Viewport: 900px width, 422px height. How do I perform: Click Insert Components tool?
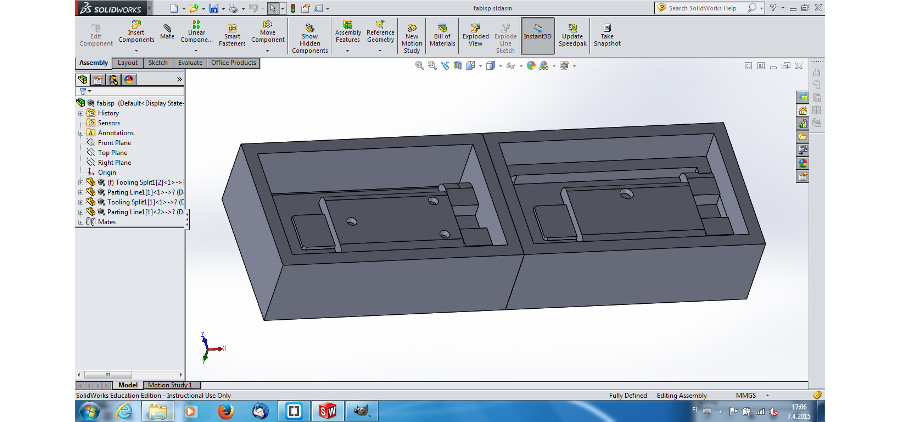(x=136, y=33)
